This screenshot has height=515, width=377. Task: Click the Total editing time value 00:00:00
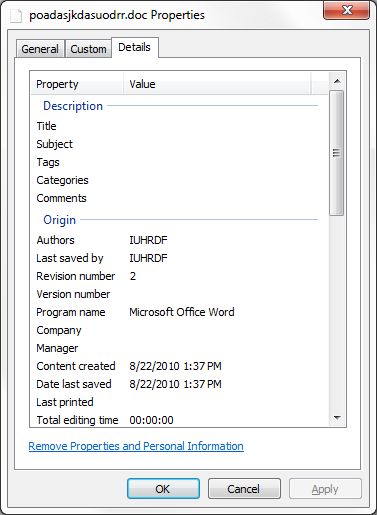click(x=151, y=420)
